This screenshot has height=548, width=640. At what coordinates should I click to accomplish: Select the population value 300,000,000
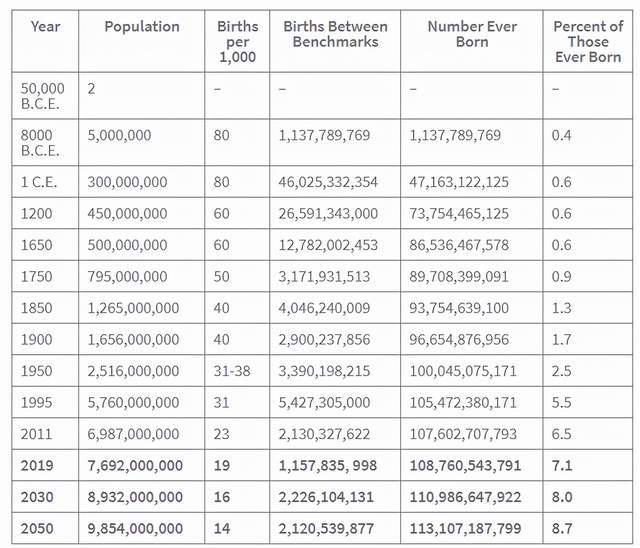pyautogui.click(x=128, y=182)
